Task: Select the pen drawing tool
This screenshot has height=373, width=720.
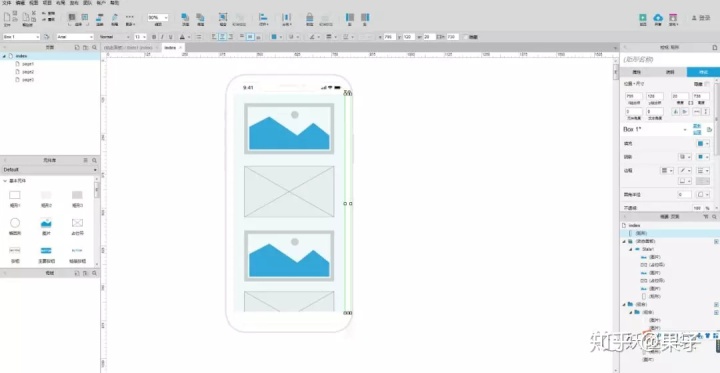Action: [x=114, y=17]
